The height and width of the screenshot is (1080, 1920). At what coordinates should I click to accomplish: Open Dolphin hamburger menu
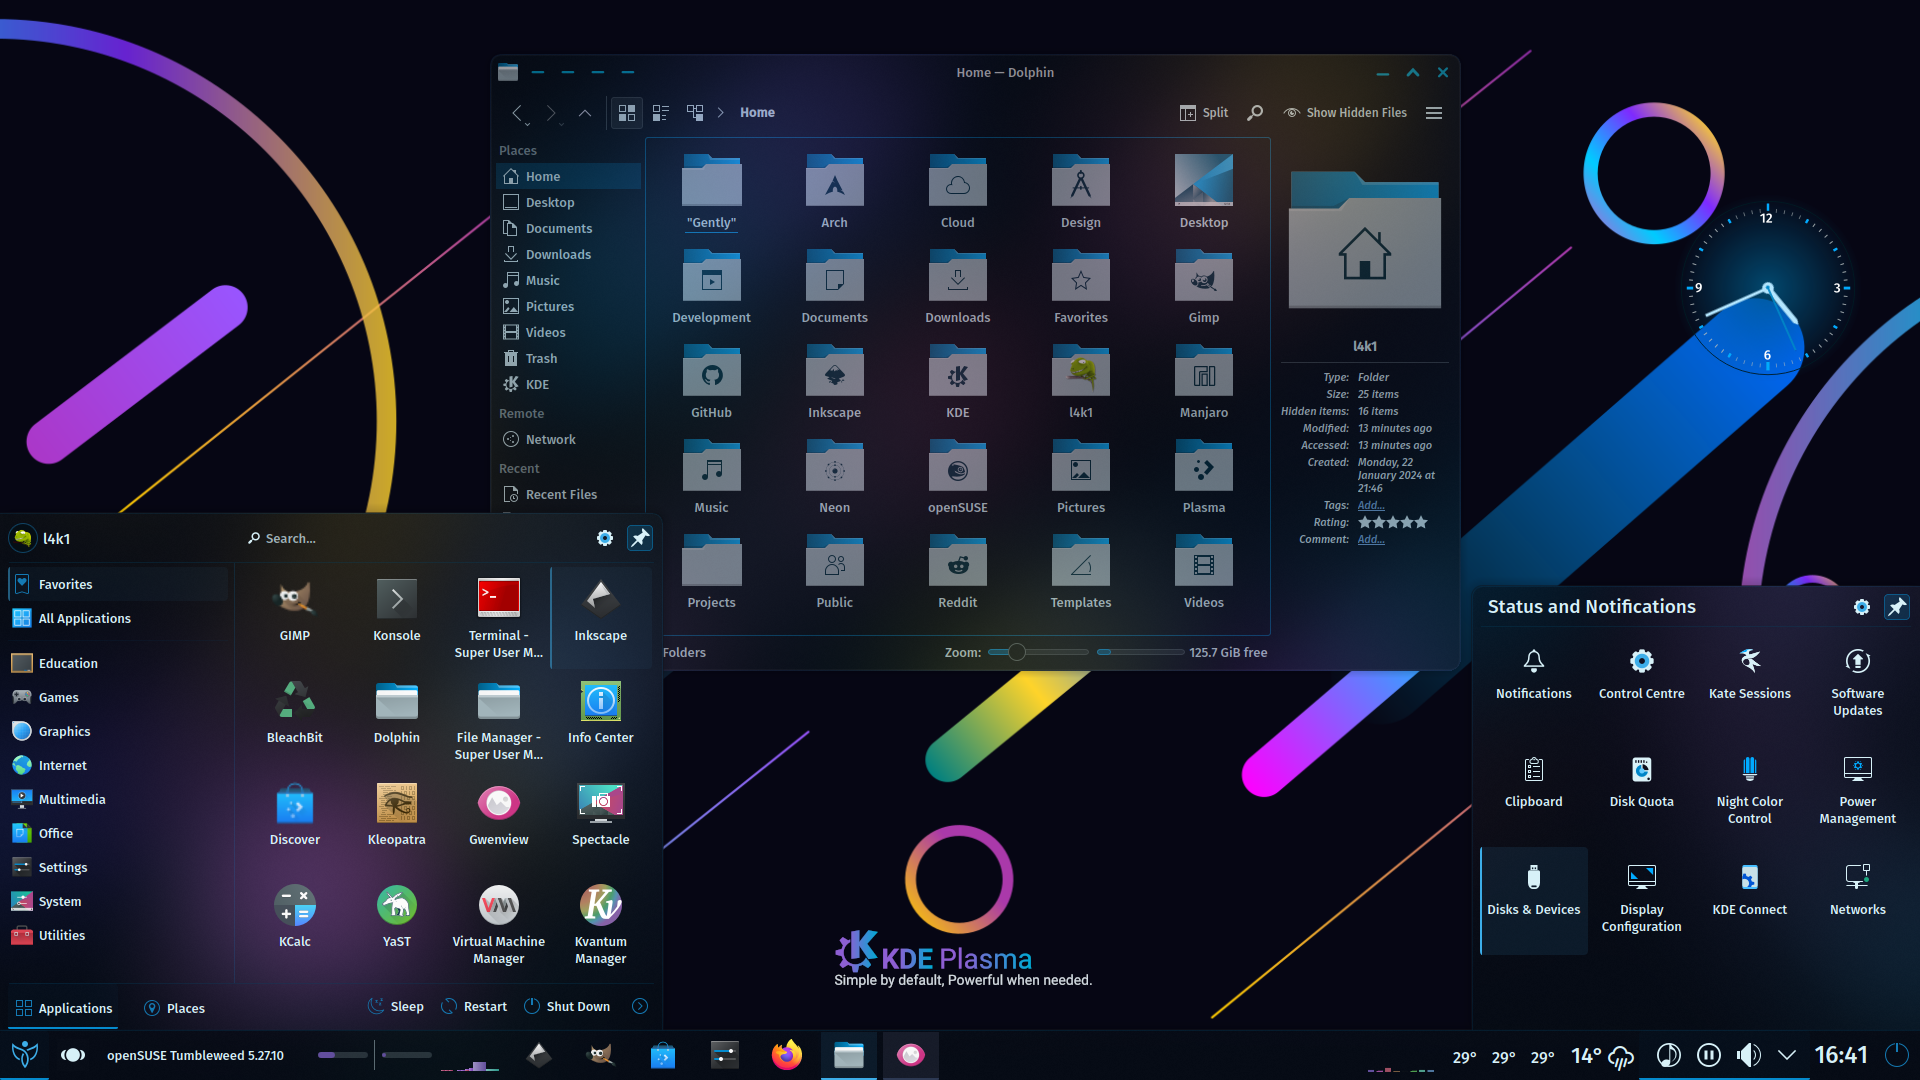tap(1434, 113)
